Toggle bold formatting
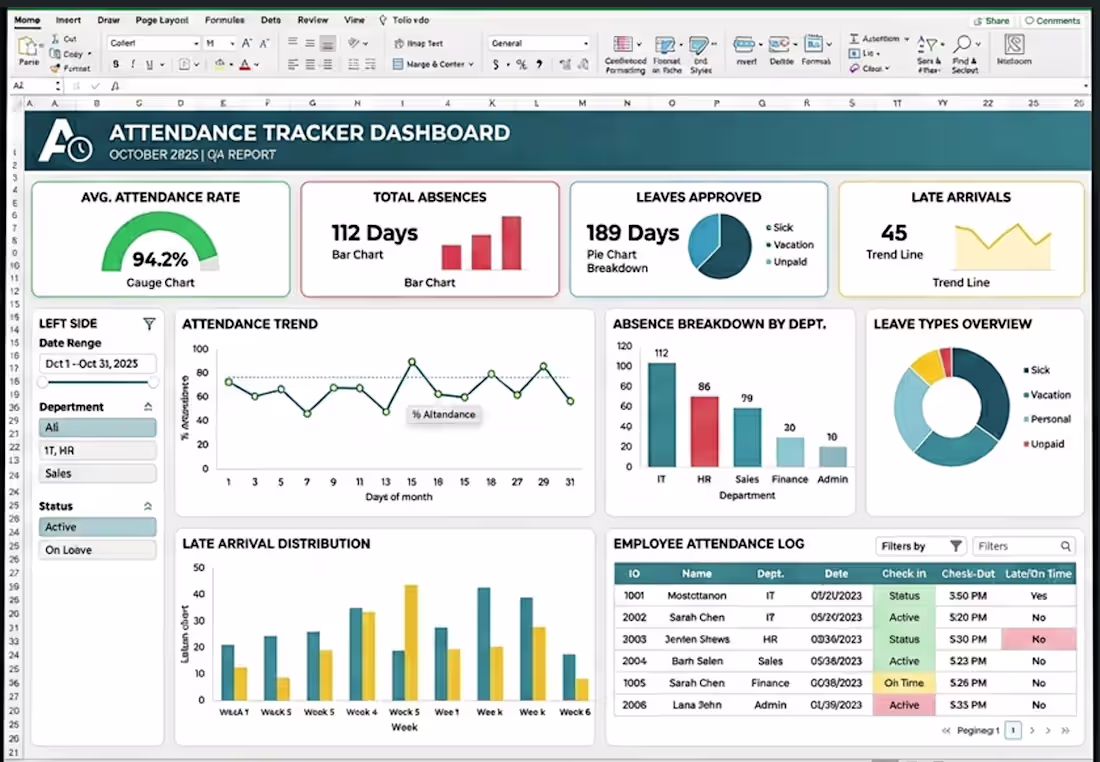1100x762 pixels. click(116, 62)
